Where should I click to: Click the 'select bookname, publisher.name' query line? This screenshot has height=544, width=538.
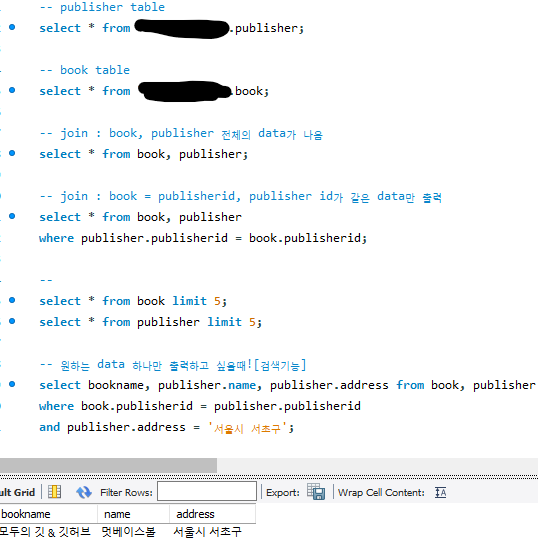(288, 385)
